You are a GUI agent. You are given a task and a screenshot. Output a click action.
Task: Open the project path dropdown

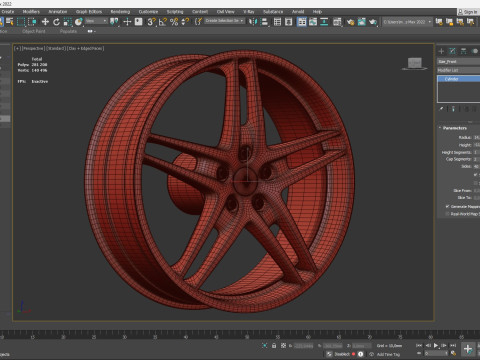pyautogui.click(x=407, y=22)
